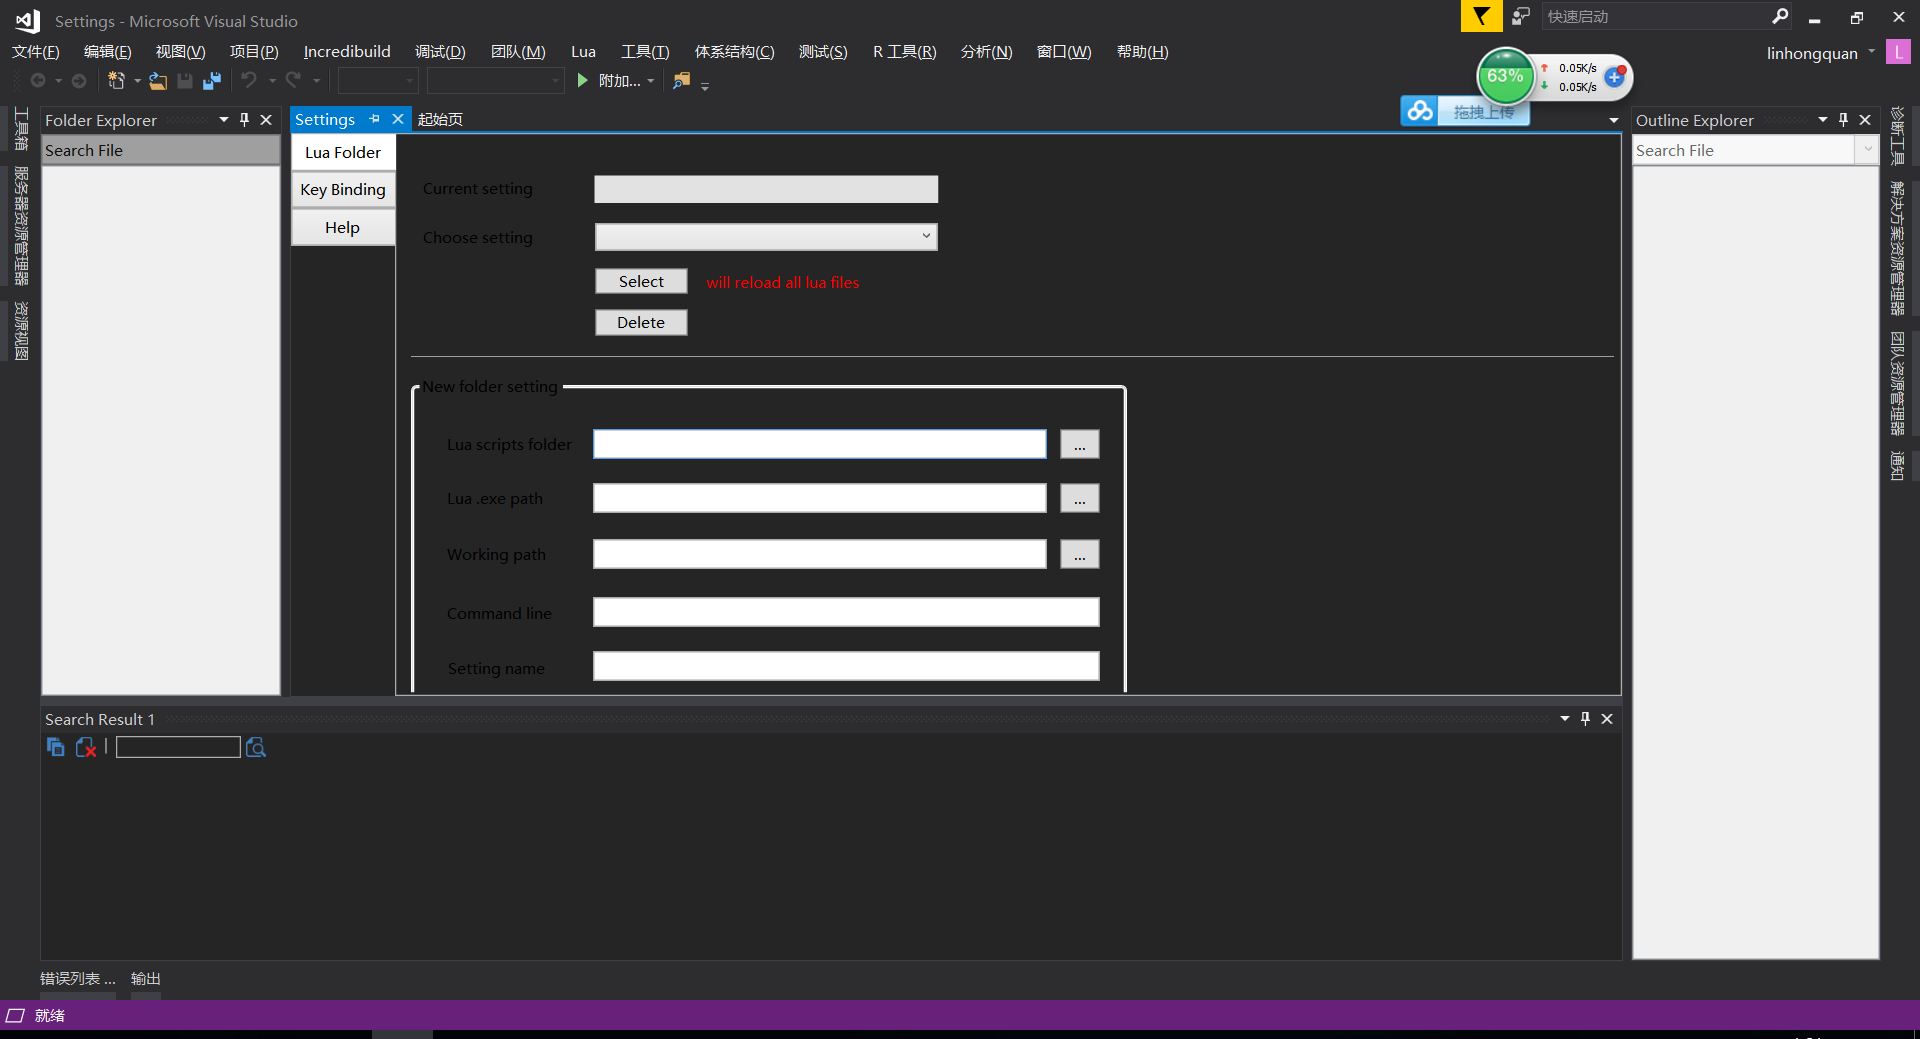The width and height of the screenshot is (1920, 1039).
Task: Click find-in-results magnifier icon
Action: coord(256,747)
